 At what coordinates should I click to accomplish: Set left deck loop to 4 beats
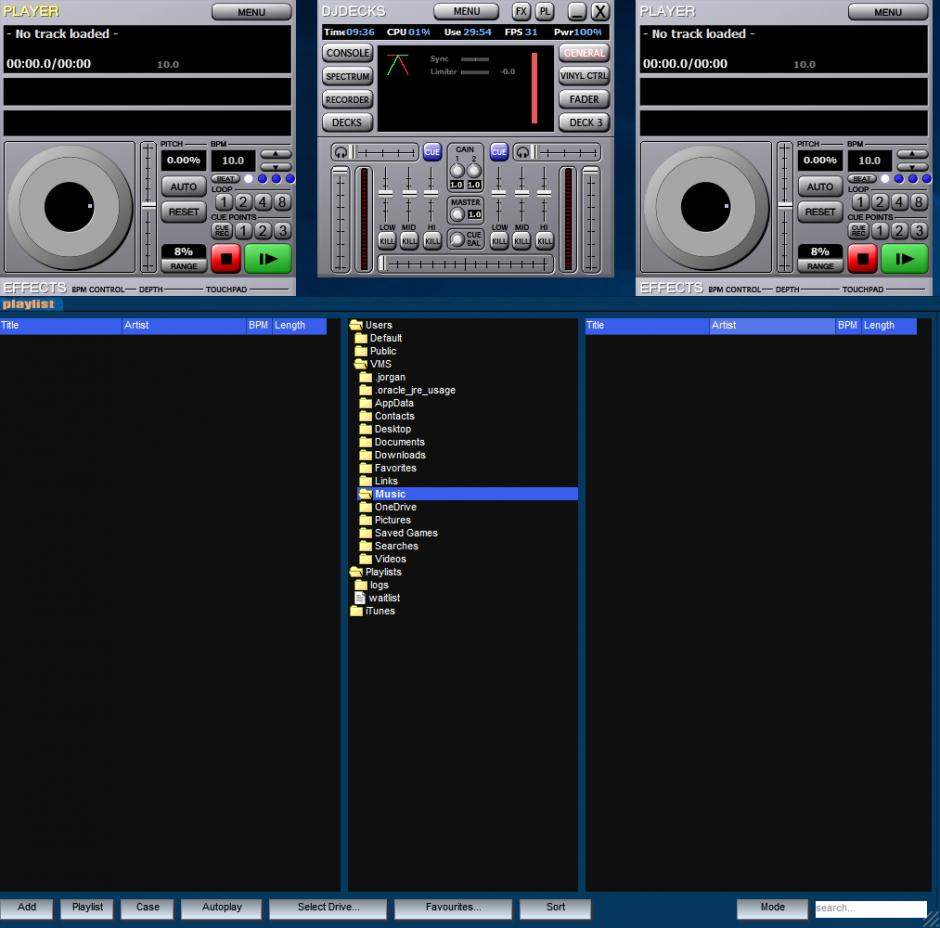coord(263,202)
